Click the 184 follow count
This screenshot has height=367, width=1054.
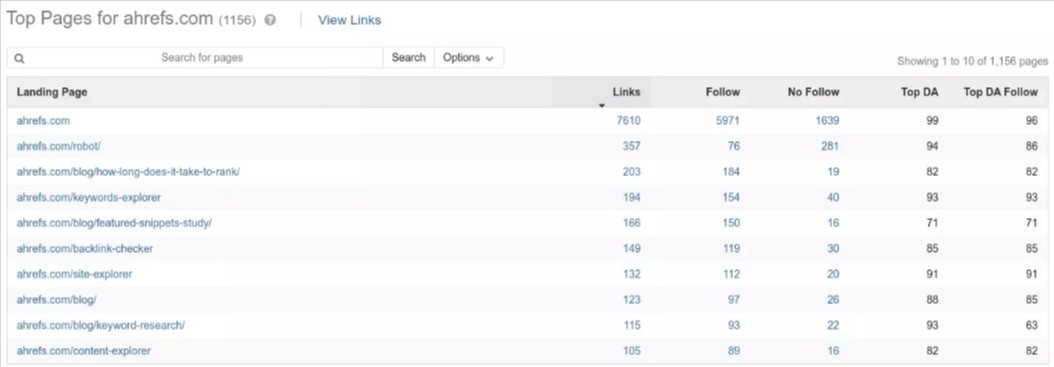[x=730, y=172]
